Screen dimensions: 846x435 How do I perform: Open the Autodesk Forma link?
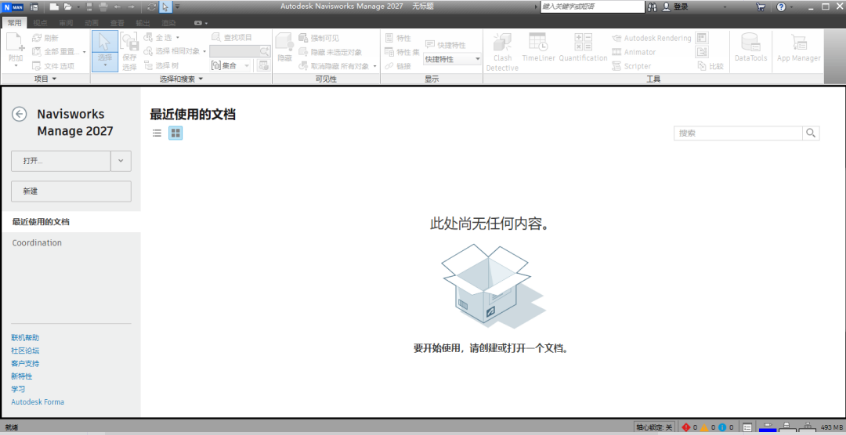(x=38, y=402)
